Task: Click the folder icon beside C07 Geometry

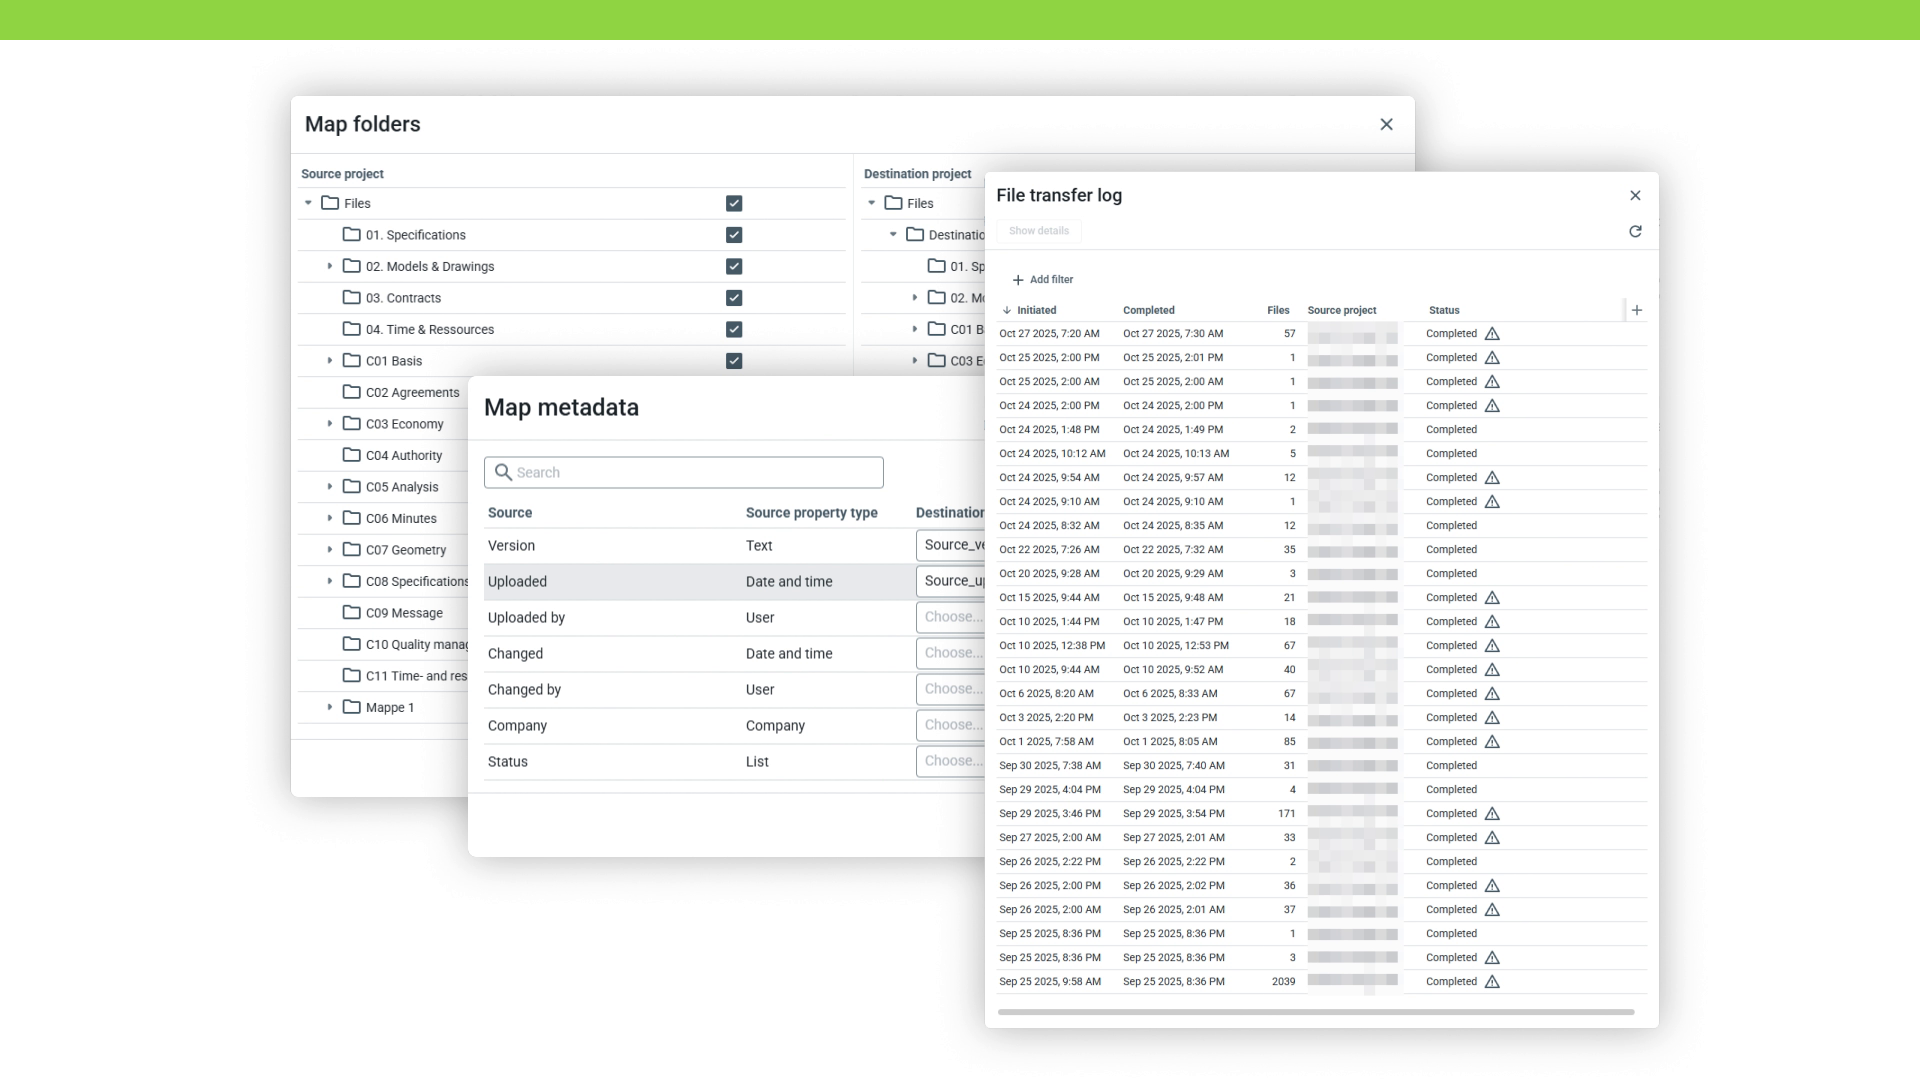Action: 350,549
